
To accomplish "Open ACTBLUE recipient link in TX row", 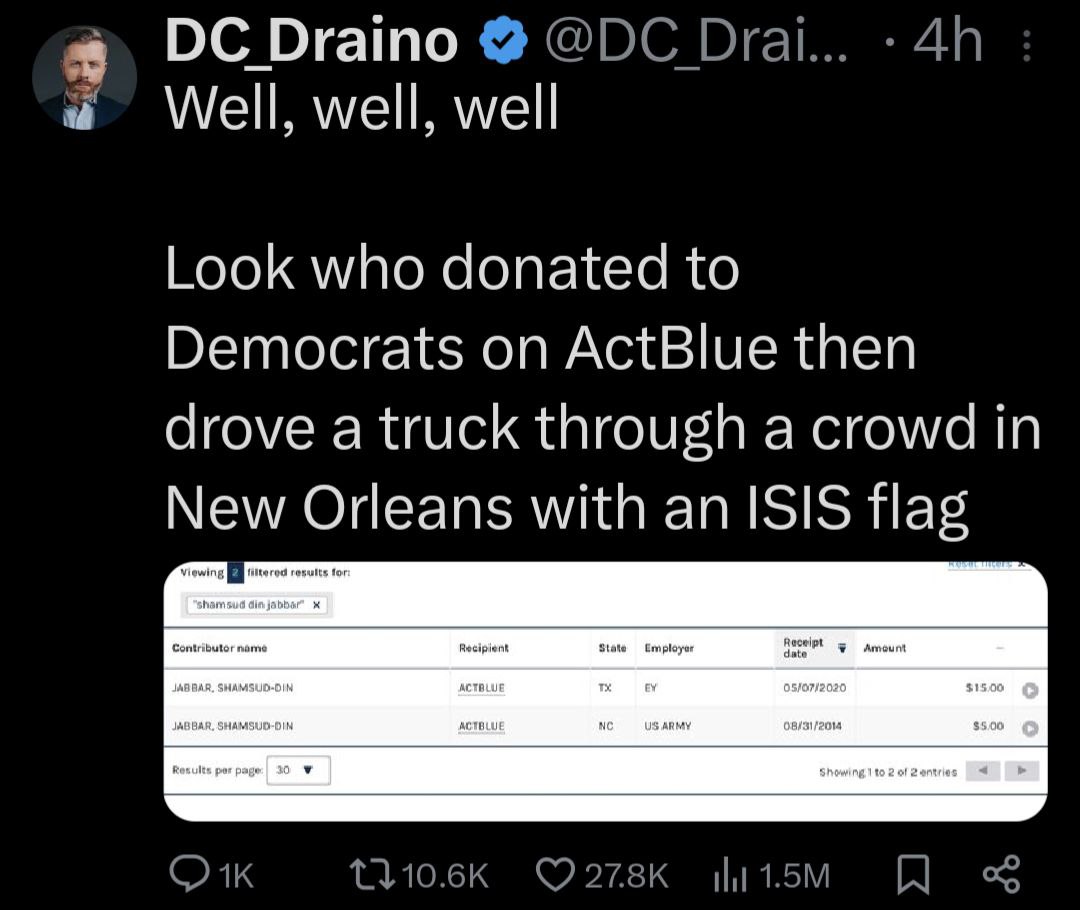I will (481, 688).
